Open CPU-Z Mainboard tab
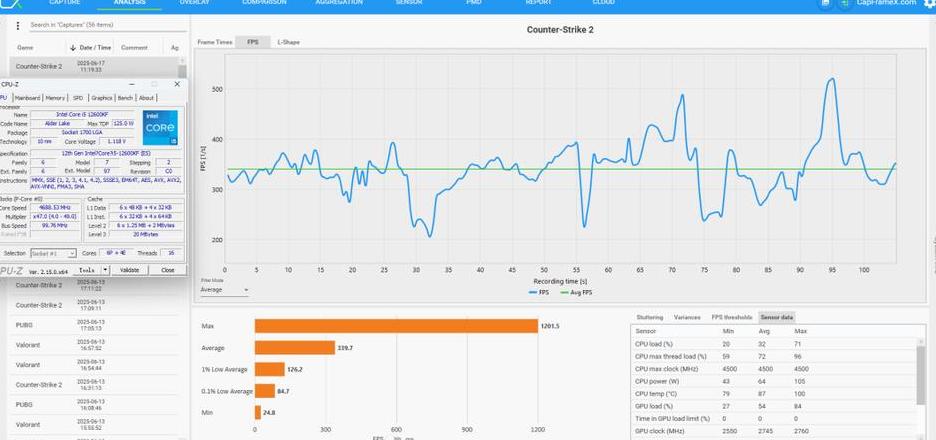The width and height of the screenshot is (936, 440). click(27, 98)
